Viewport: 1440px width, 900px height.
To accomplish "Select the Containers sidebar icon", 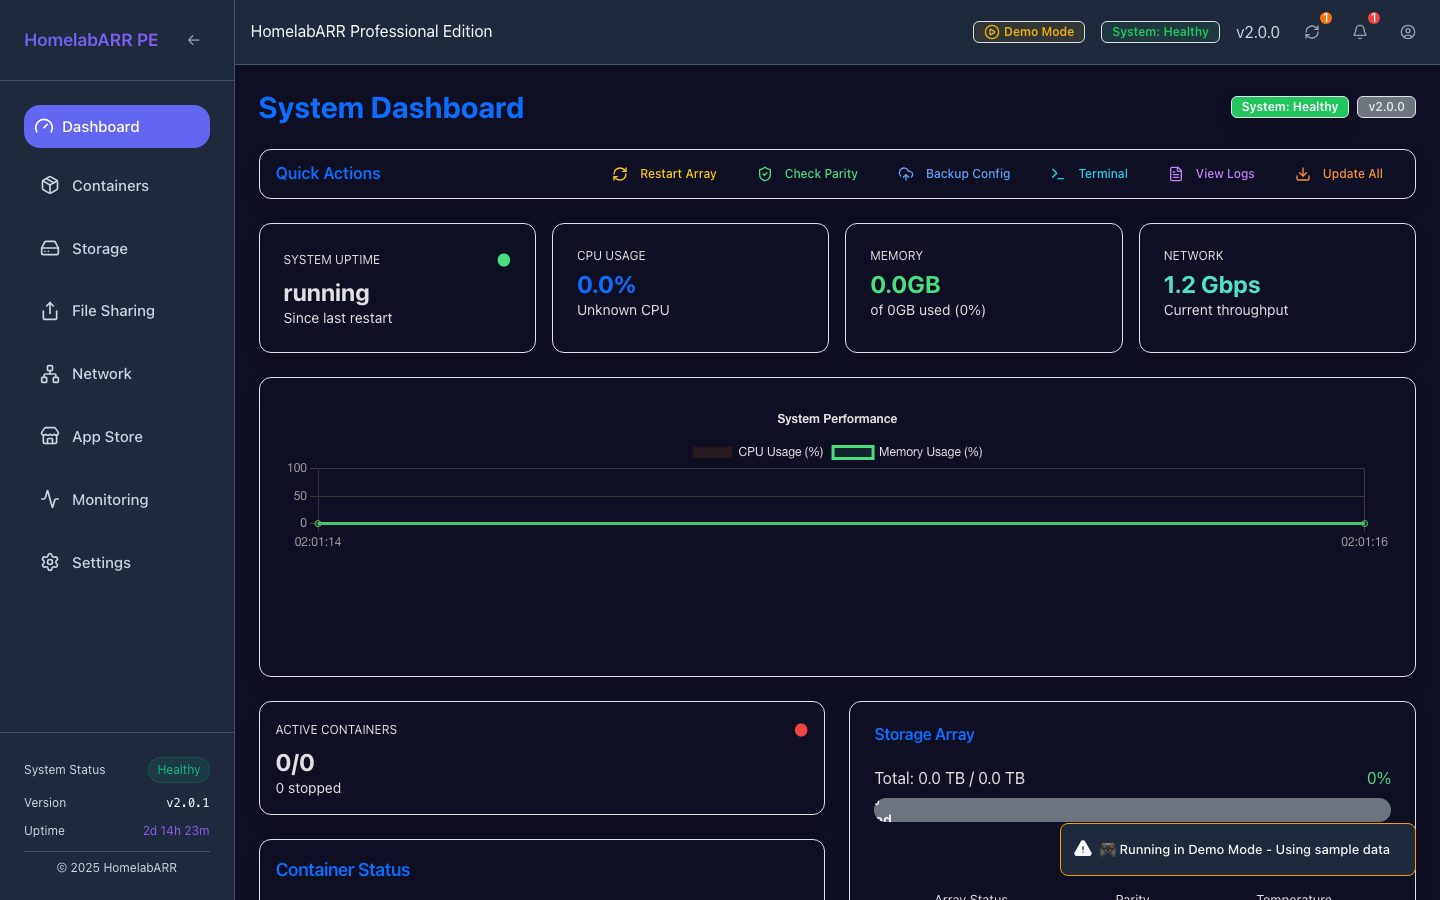I will 50,185.
